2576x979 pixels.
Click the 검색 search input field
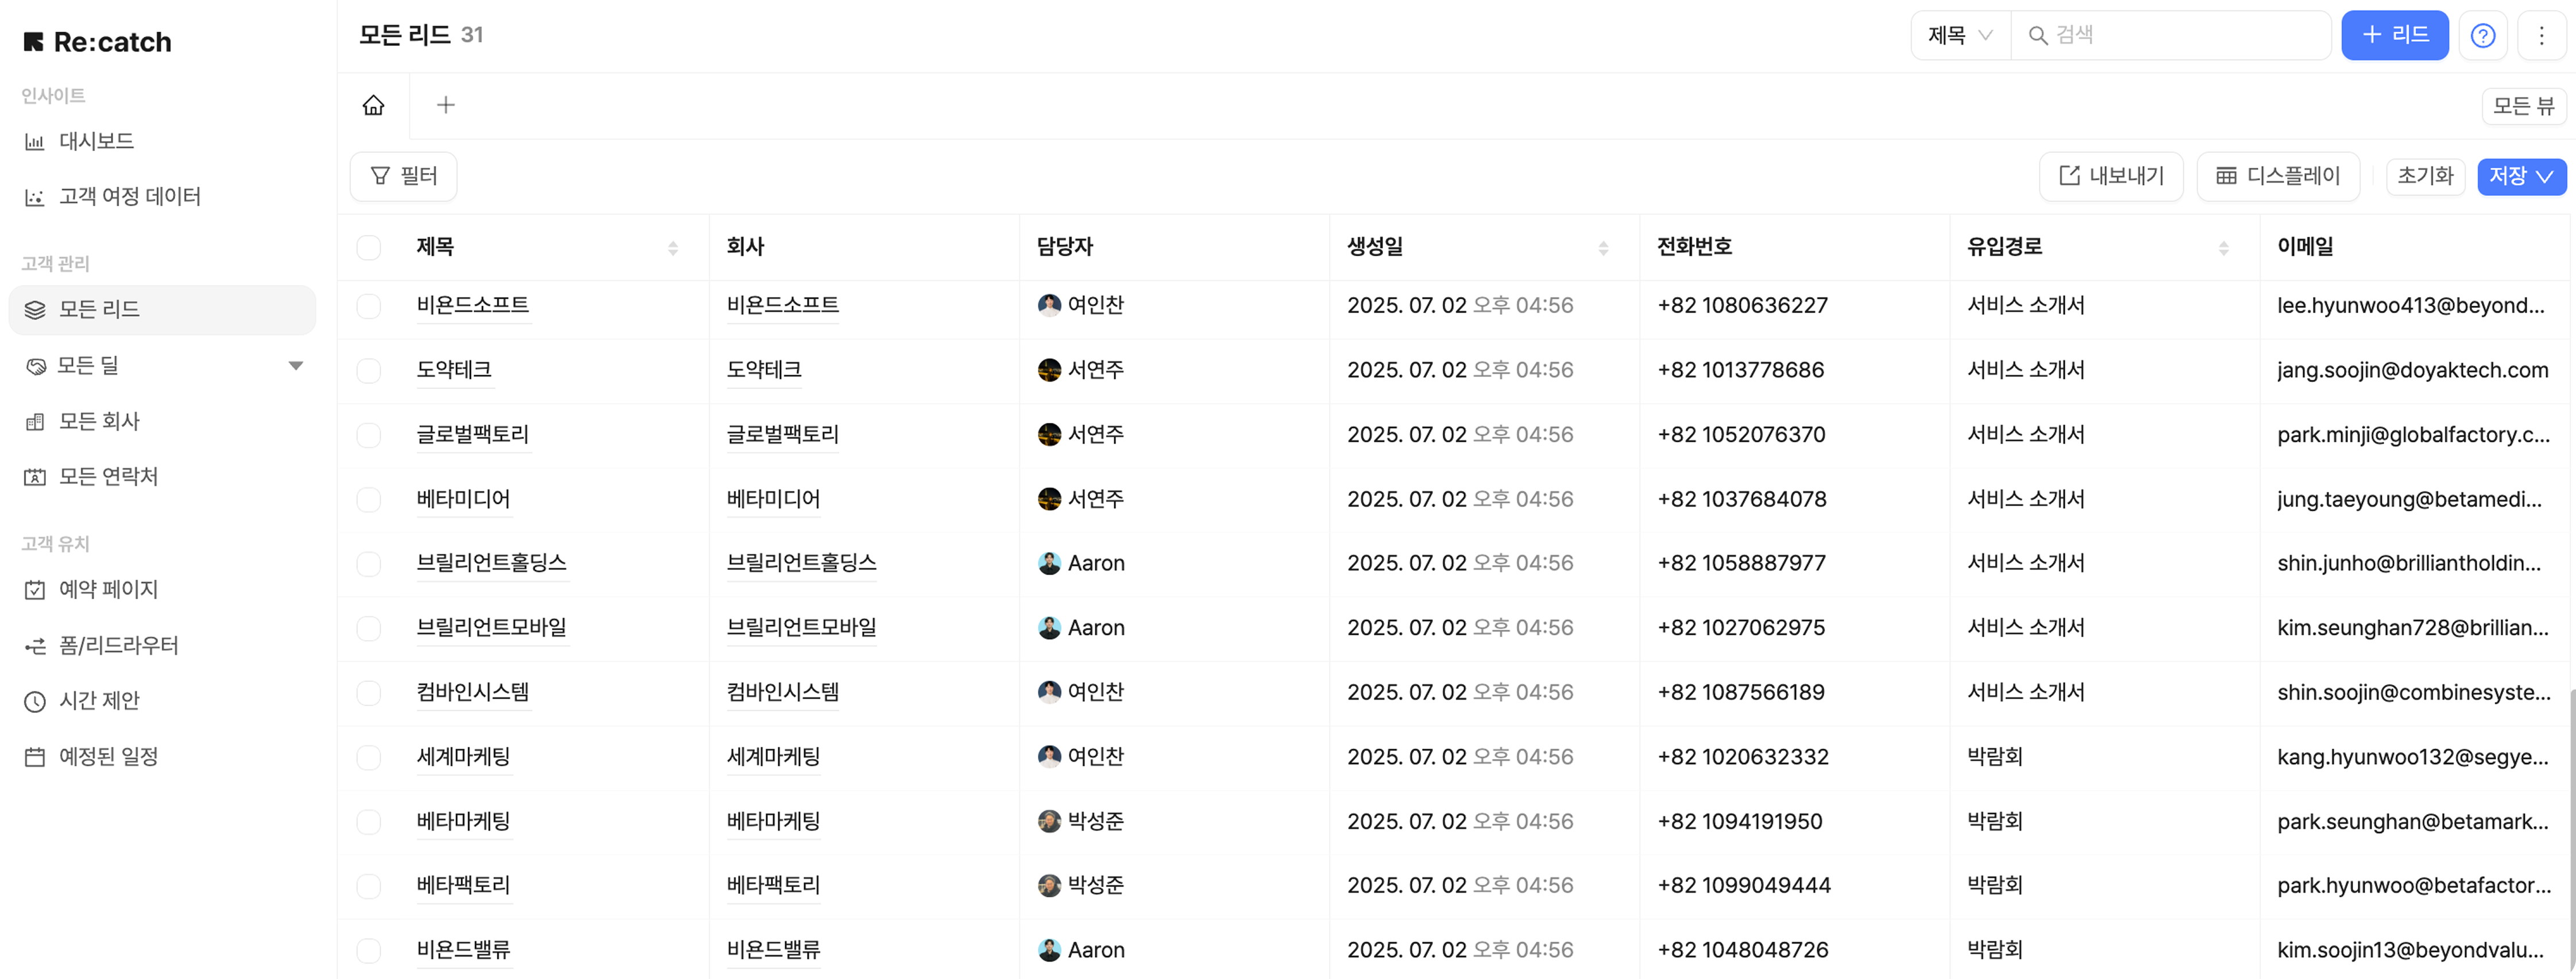(x=2180, y=36)
